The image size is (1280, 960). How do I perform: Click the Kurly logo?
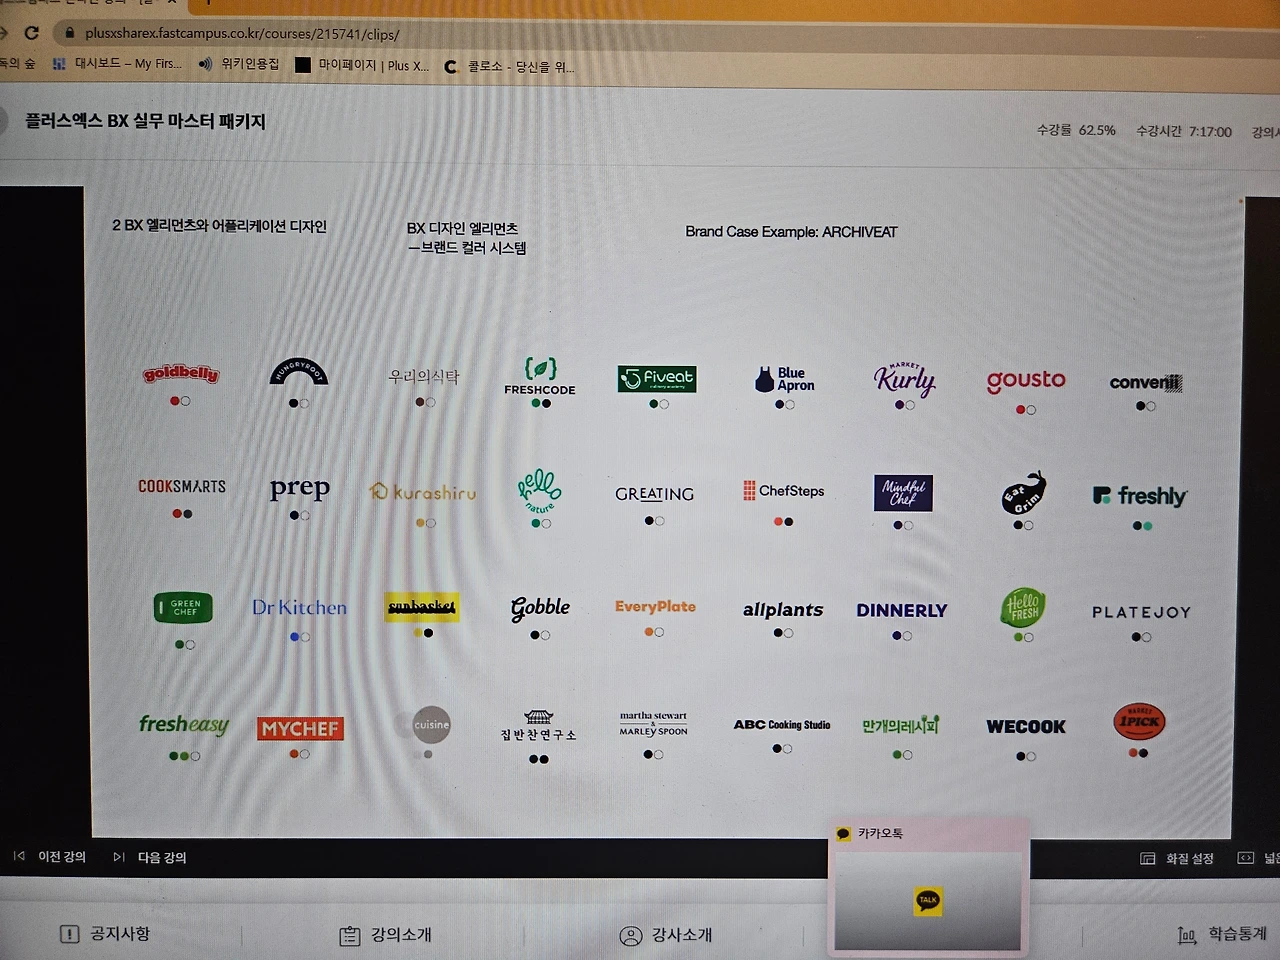(905, 379)
